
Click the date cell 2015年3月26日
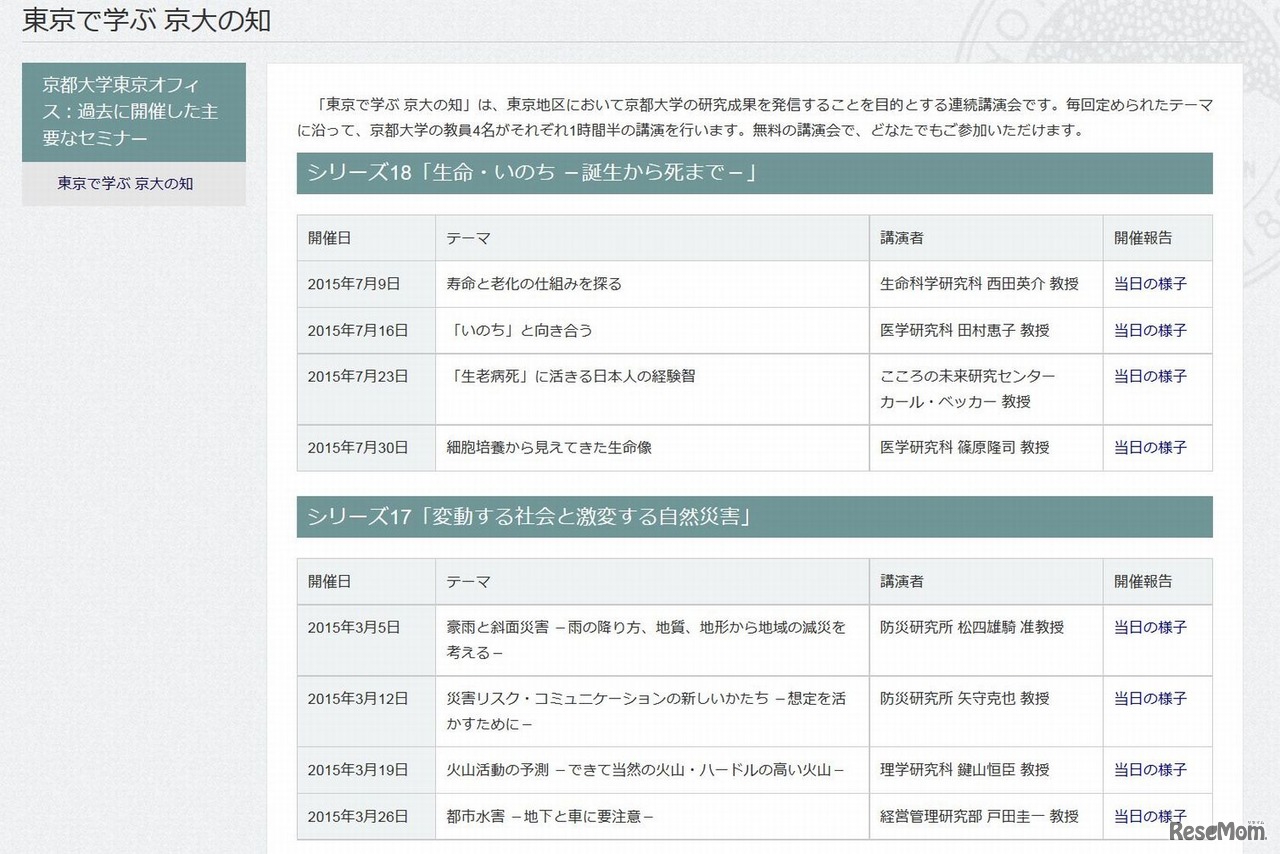[x=366, y=816]
